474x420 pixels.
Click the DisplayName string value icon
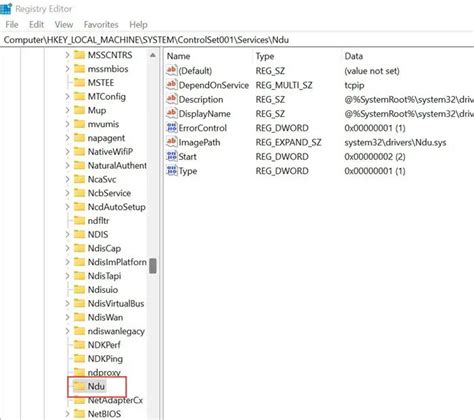click(x=171, y=113)
